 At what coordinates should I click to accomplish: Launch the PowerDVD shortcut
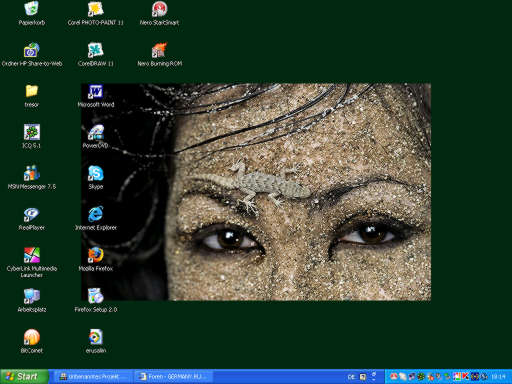(x=95, y=132)
